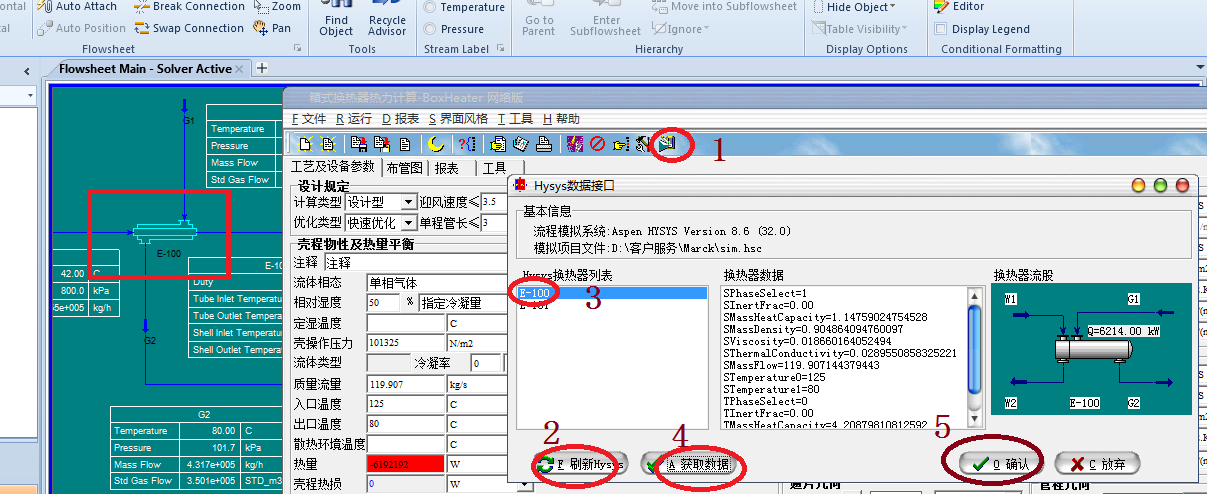The image size is (1214, 494).
Task: Click the pointing hand toolbar icon
Action: (x=620, y=144)
